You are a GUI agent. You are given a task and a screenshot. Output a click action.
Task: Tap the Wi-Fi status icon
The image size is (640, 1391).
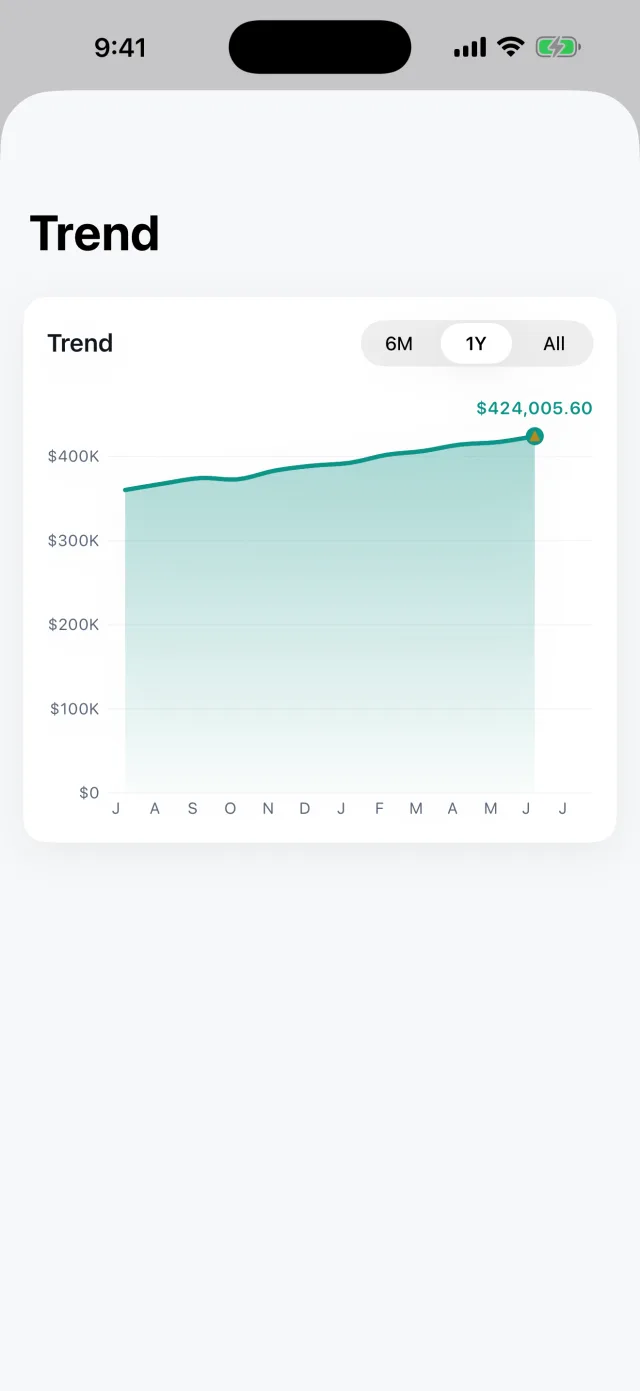[x=511, y=47]
